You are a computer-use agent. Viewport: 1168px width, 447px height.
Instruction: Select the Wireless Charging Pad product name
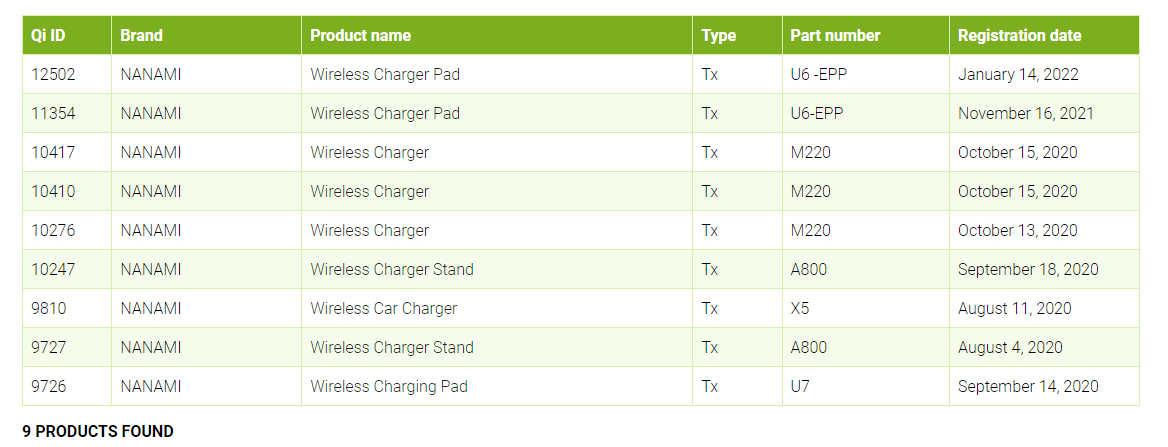click(388, 386)
